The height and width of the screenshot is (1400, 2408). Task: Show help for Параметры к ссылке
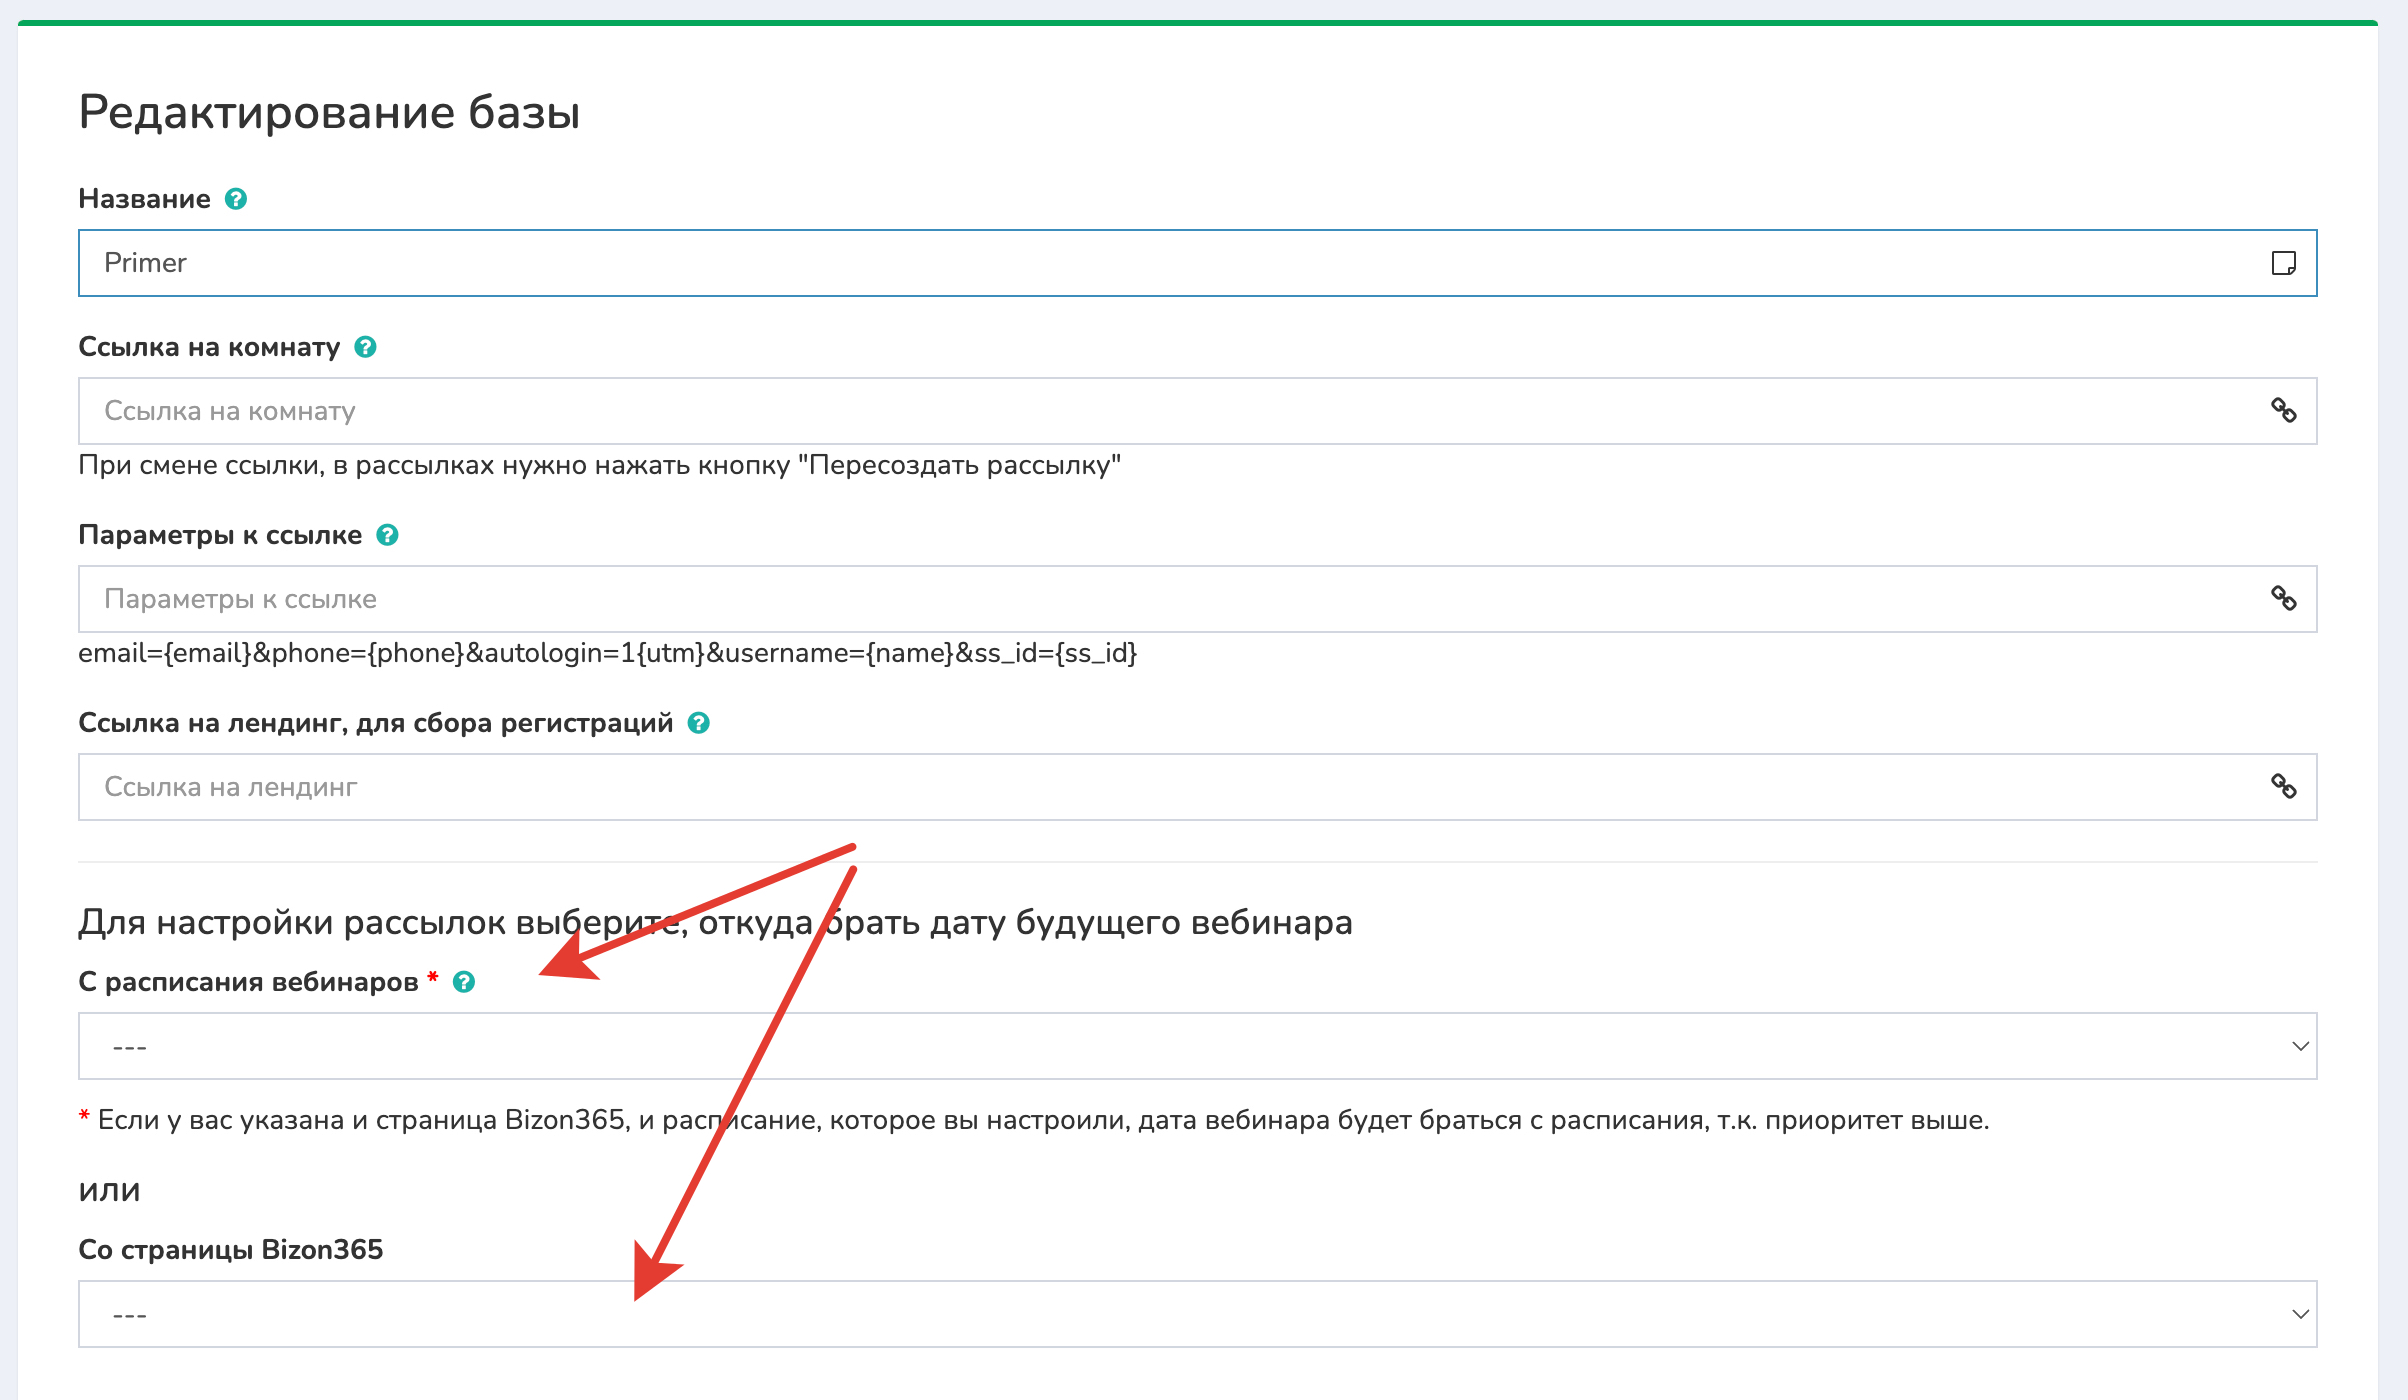click(388, 535)
